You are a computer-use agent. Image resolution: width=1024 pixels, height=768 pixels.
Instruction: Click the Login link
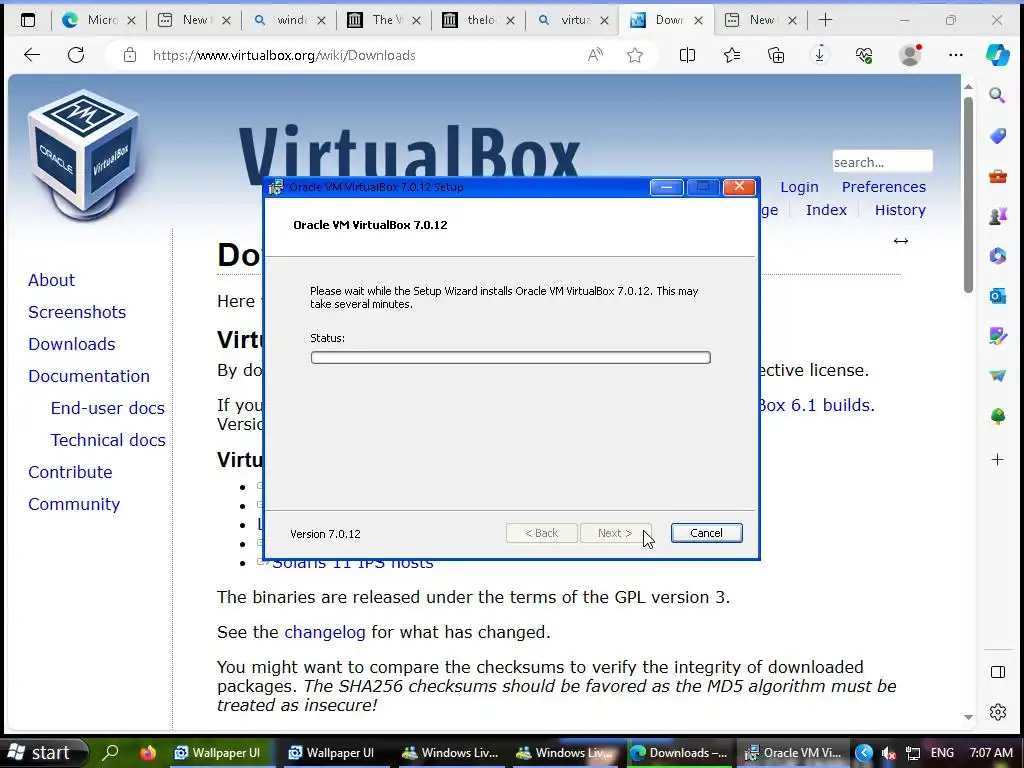click(799, 187)
